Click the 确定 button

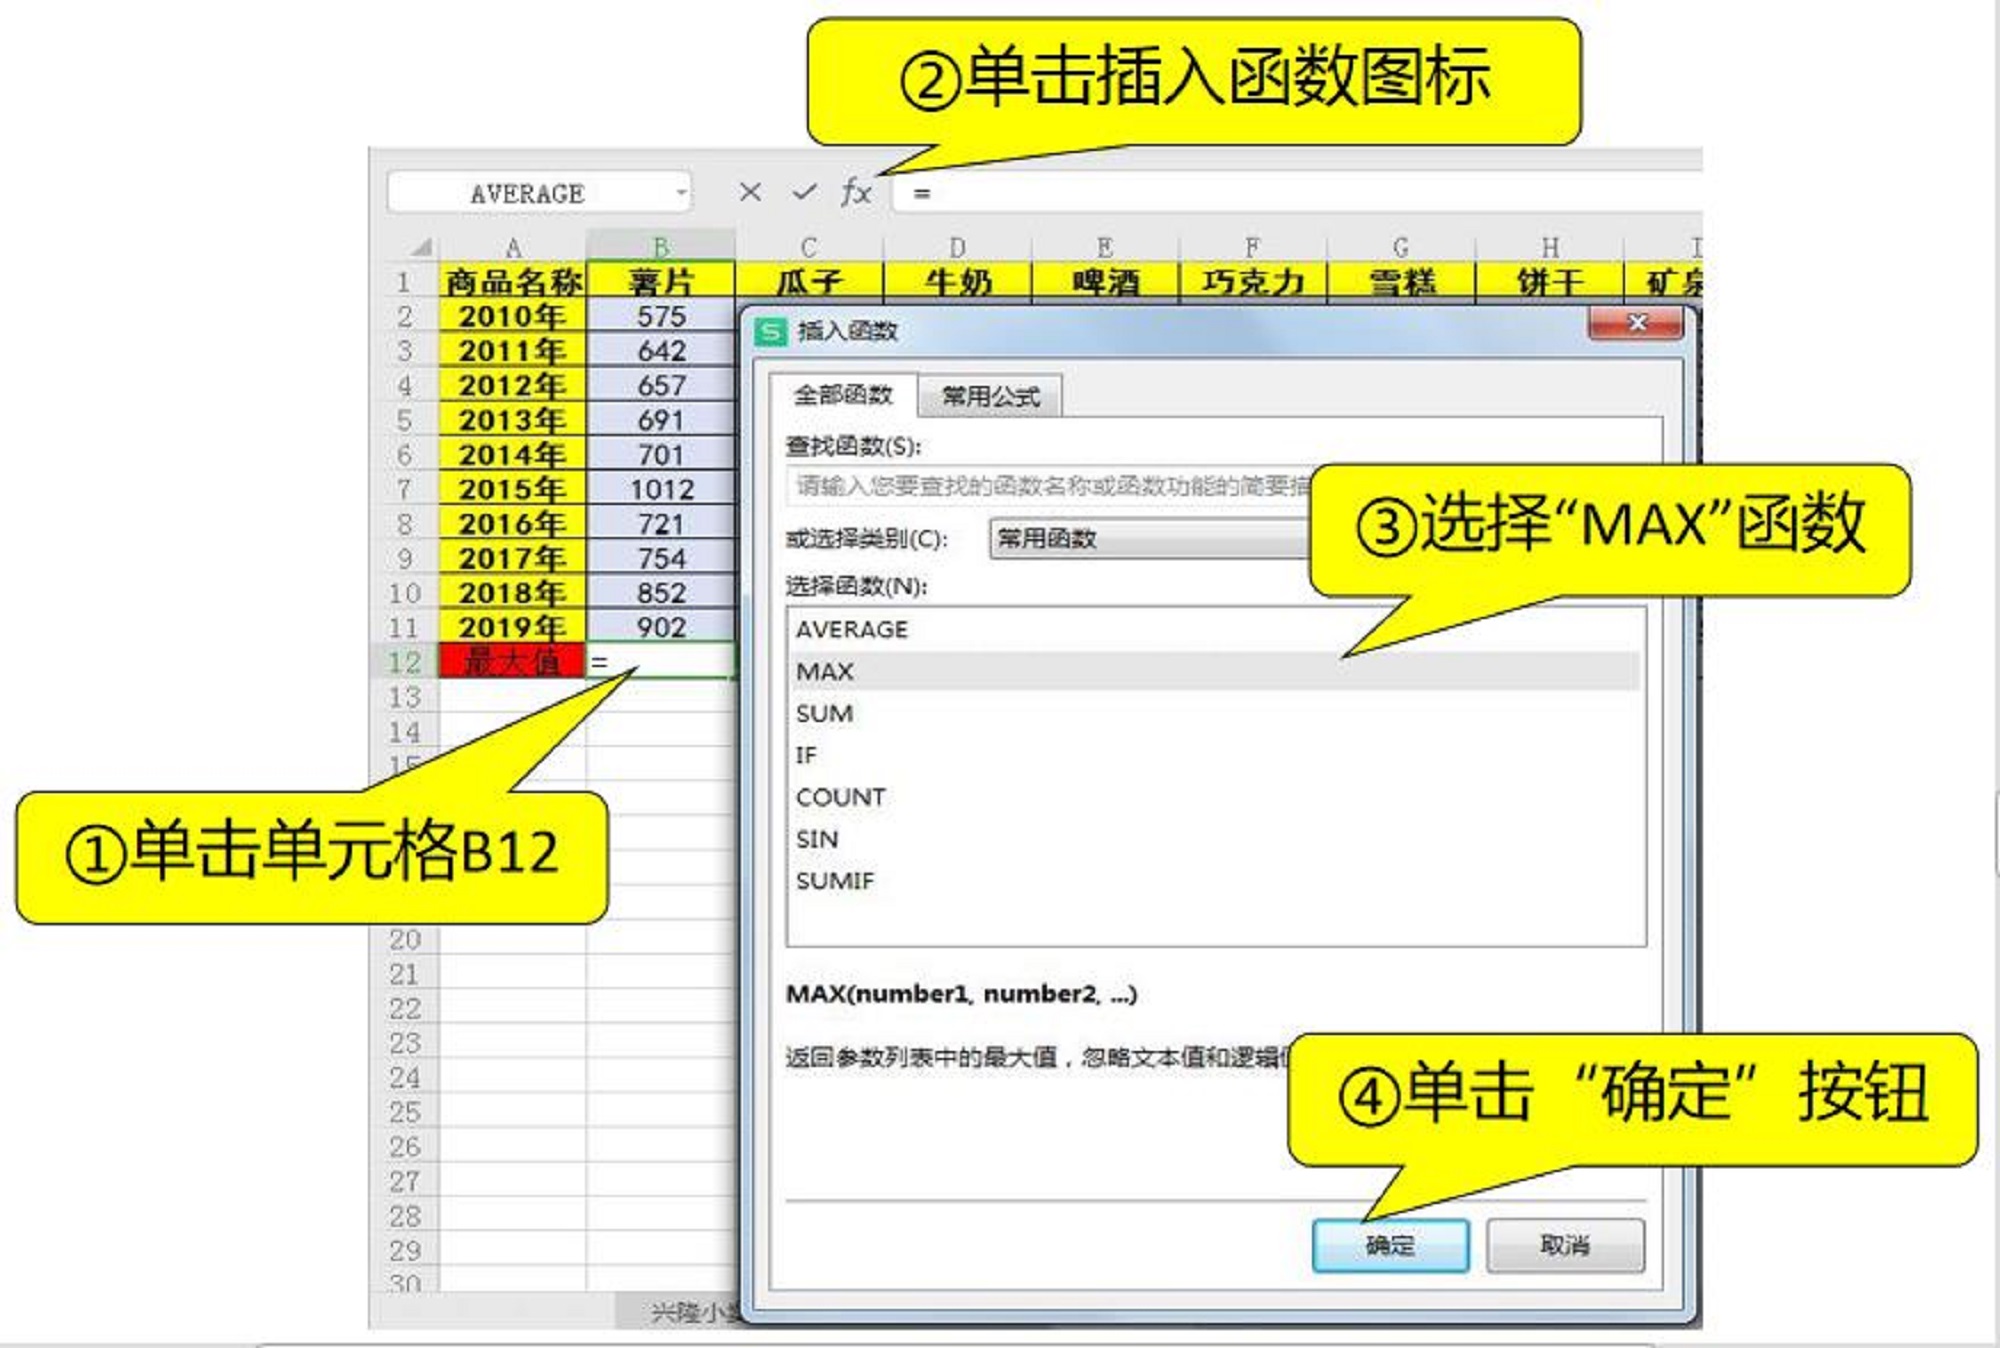(1393, 1246)
